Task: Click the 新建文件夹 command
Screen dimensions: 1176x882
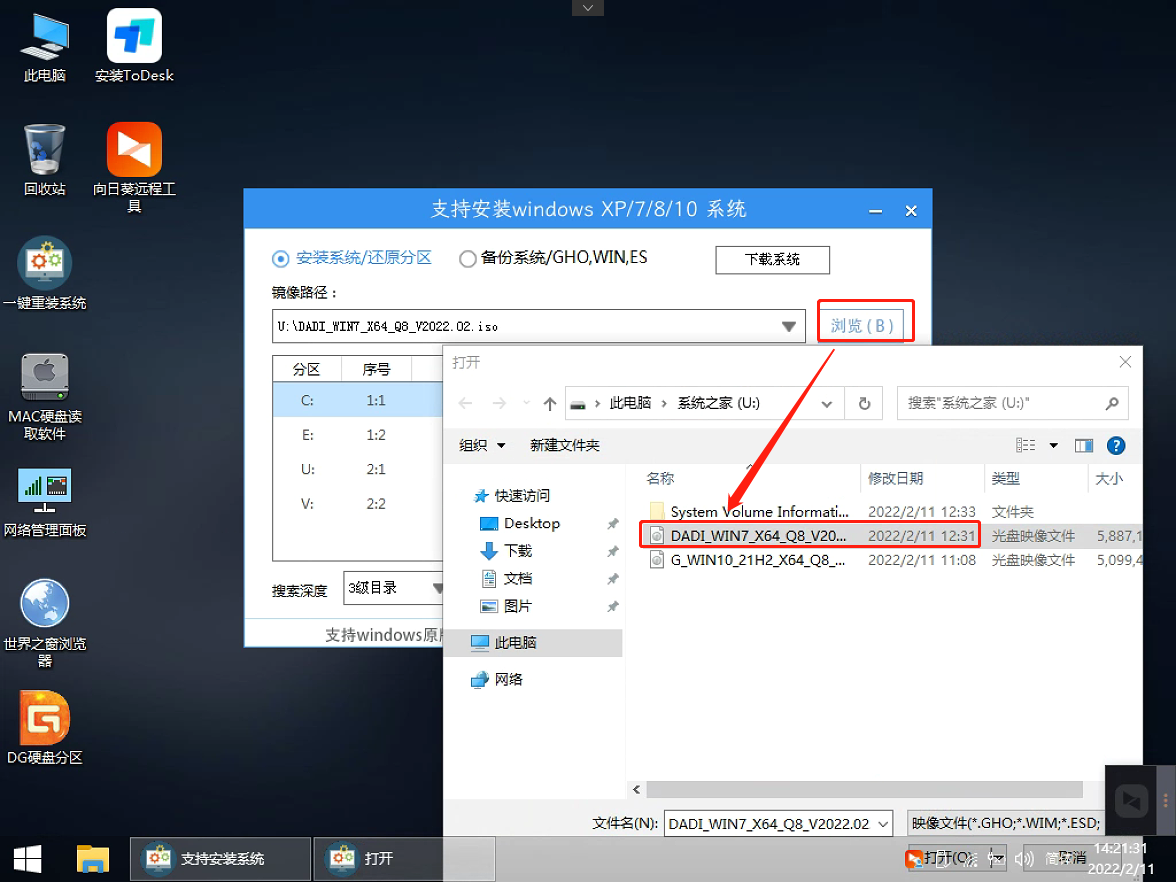Action: pyautogui.click(x=565, y=445)
